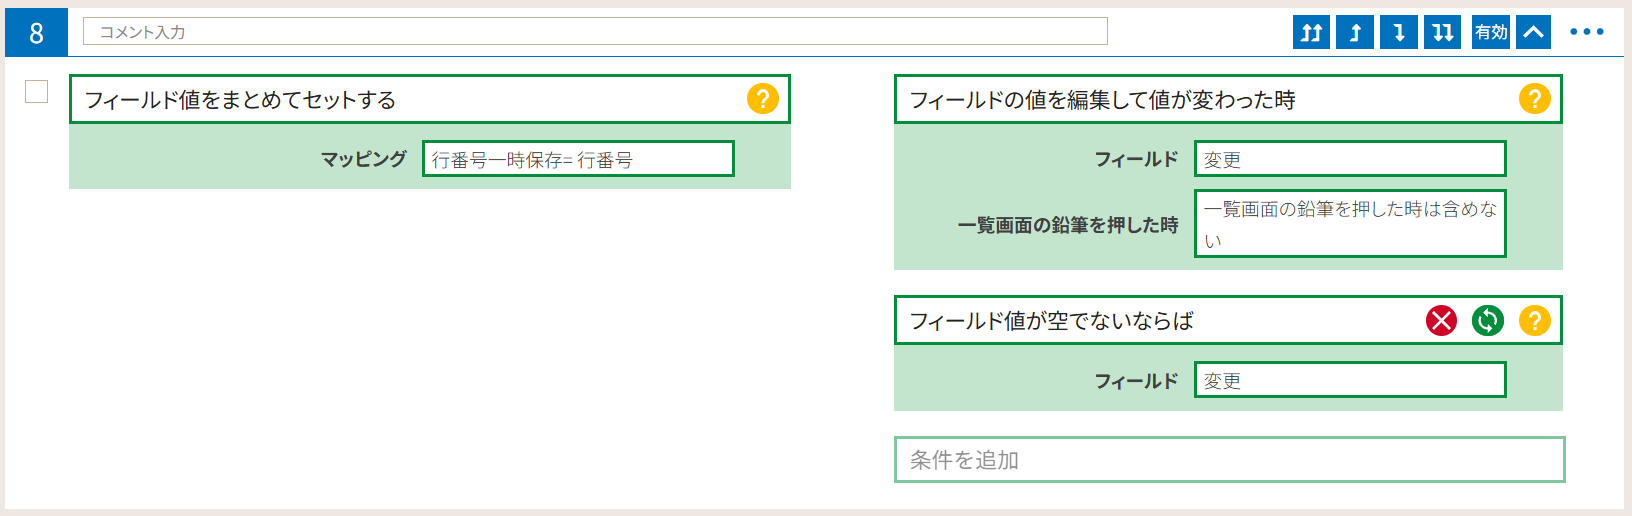Viewport: 1632px width, 516px height.
Task: Open help for フィールド値をまとめてセットする
Action: 763,99
